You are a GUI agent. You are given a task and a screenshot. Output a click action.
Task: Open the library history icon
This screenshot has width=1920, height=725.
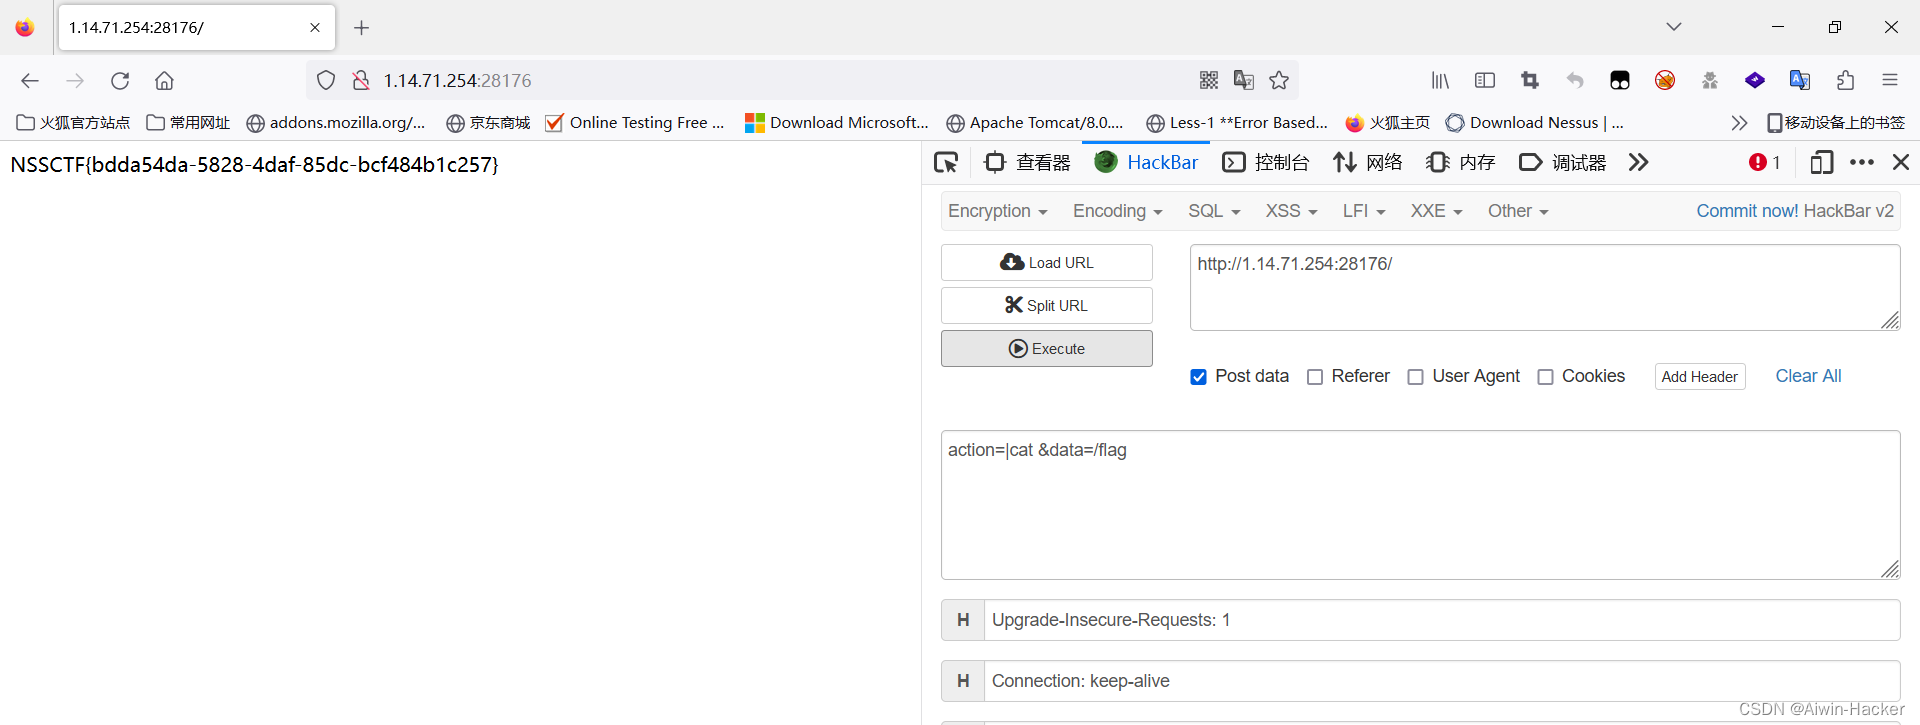pos(1440,81)
